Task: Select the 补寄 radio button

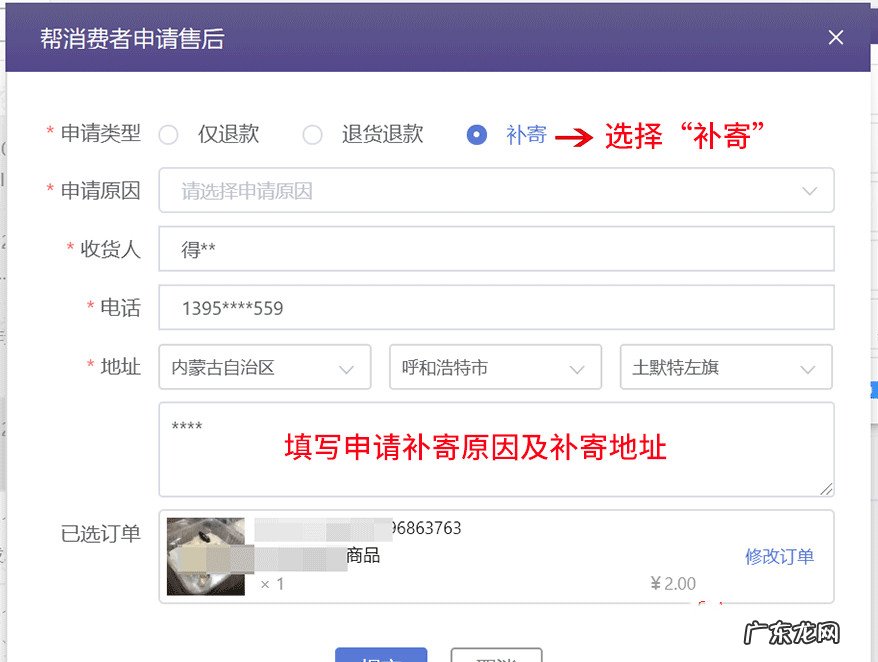Action: coord(477,134)
